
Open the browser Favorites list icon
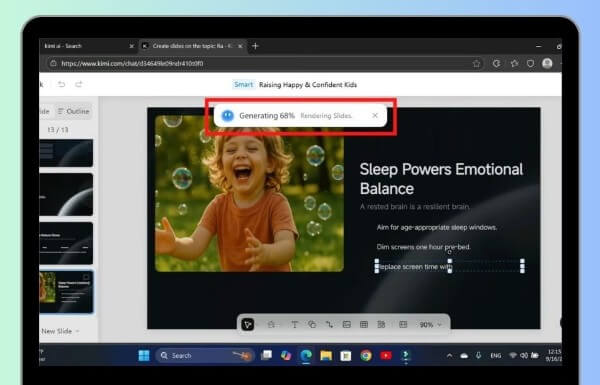coord(514,64)
